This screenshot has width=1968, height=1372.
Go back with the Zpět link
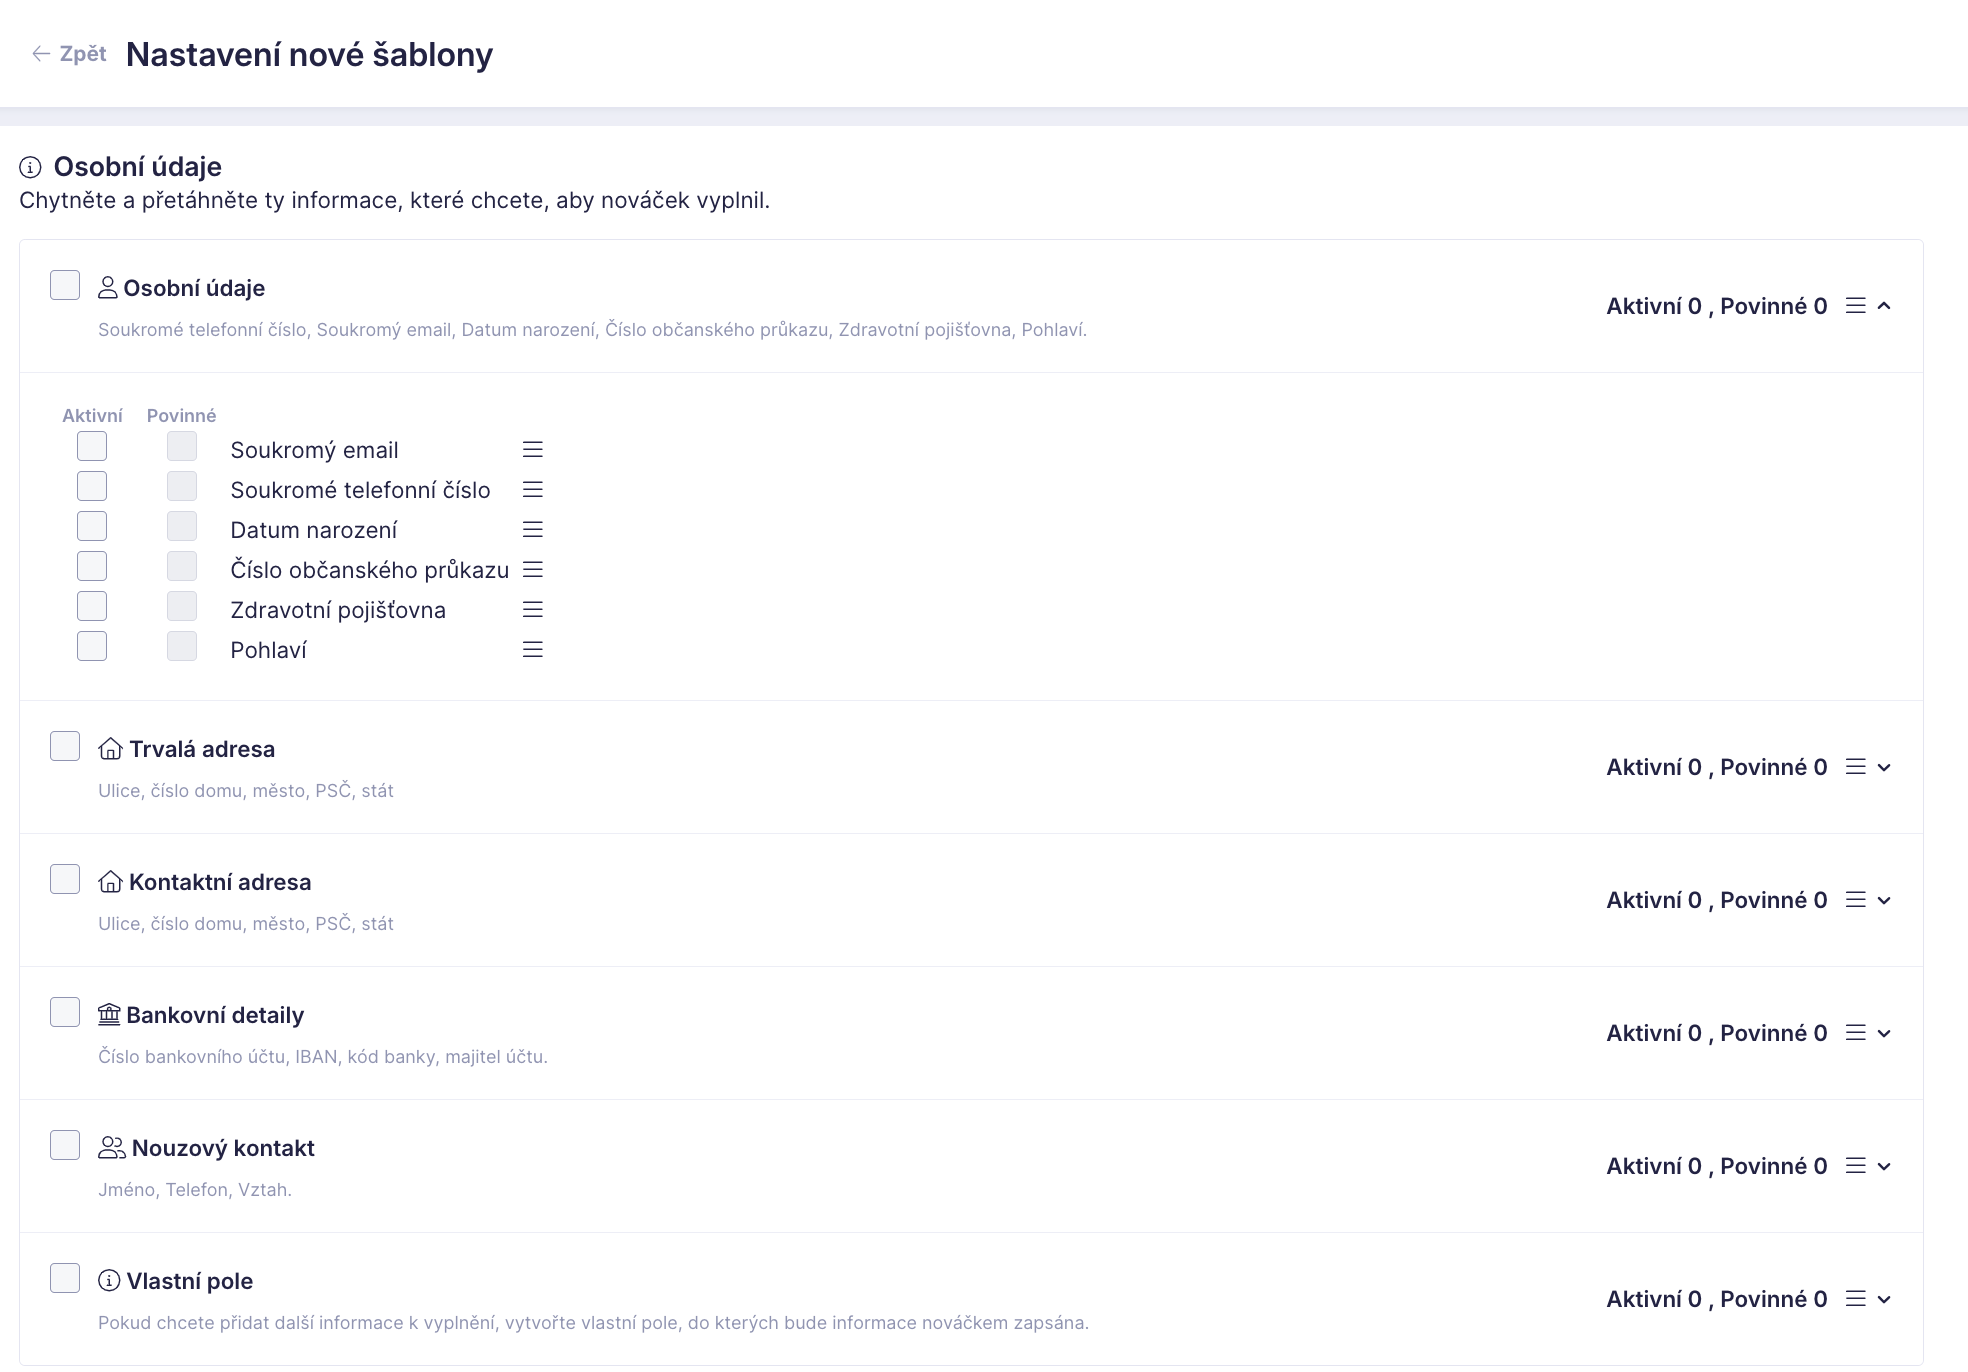(x=69, y=54)
